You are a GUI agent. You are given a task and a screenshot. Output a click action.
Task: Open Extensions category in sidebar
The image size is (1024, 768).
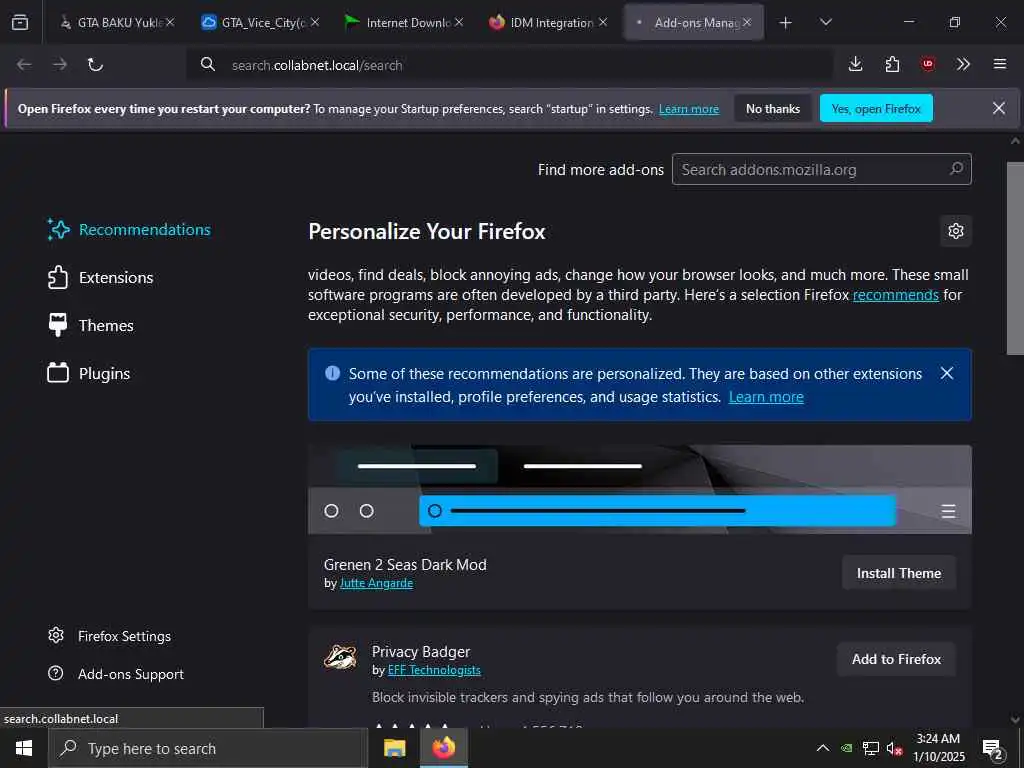[101, 278]
